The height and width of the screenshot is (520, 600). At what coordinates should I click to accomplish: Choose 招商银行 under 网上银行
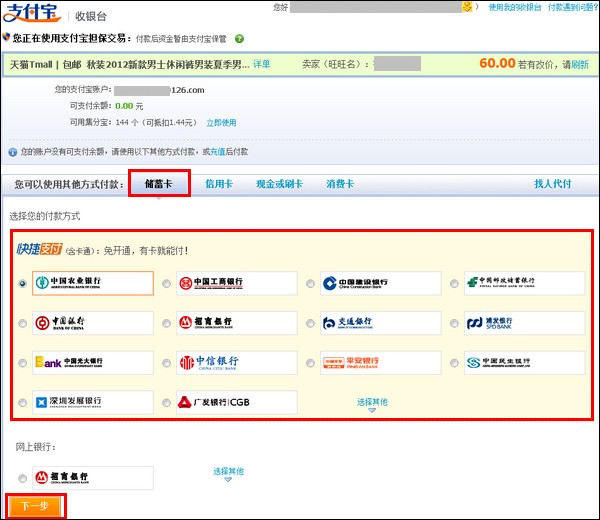(x=93, y=477)
